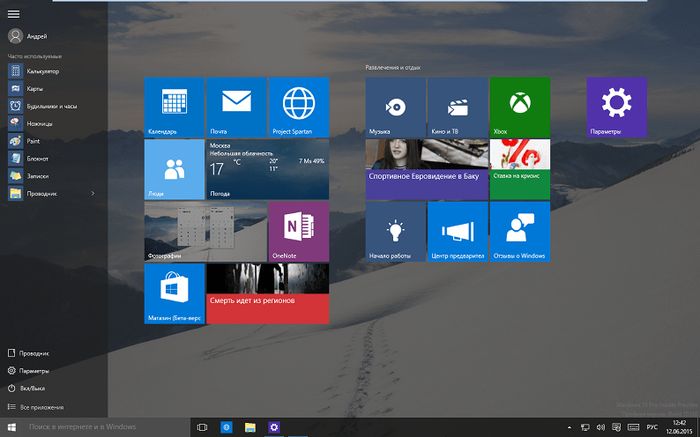
Task: Open the Вкл/Выкл power menu
Action: pyautogui.click(x=26, y=388)
